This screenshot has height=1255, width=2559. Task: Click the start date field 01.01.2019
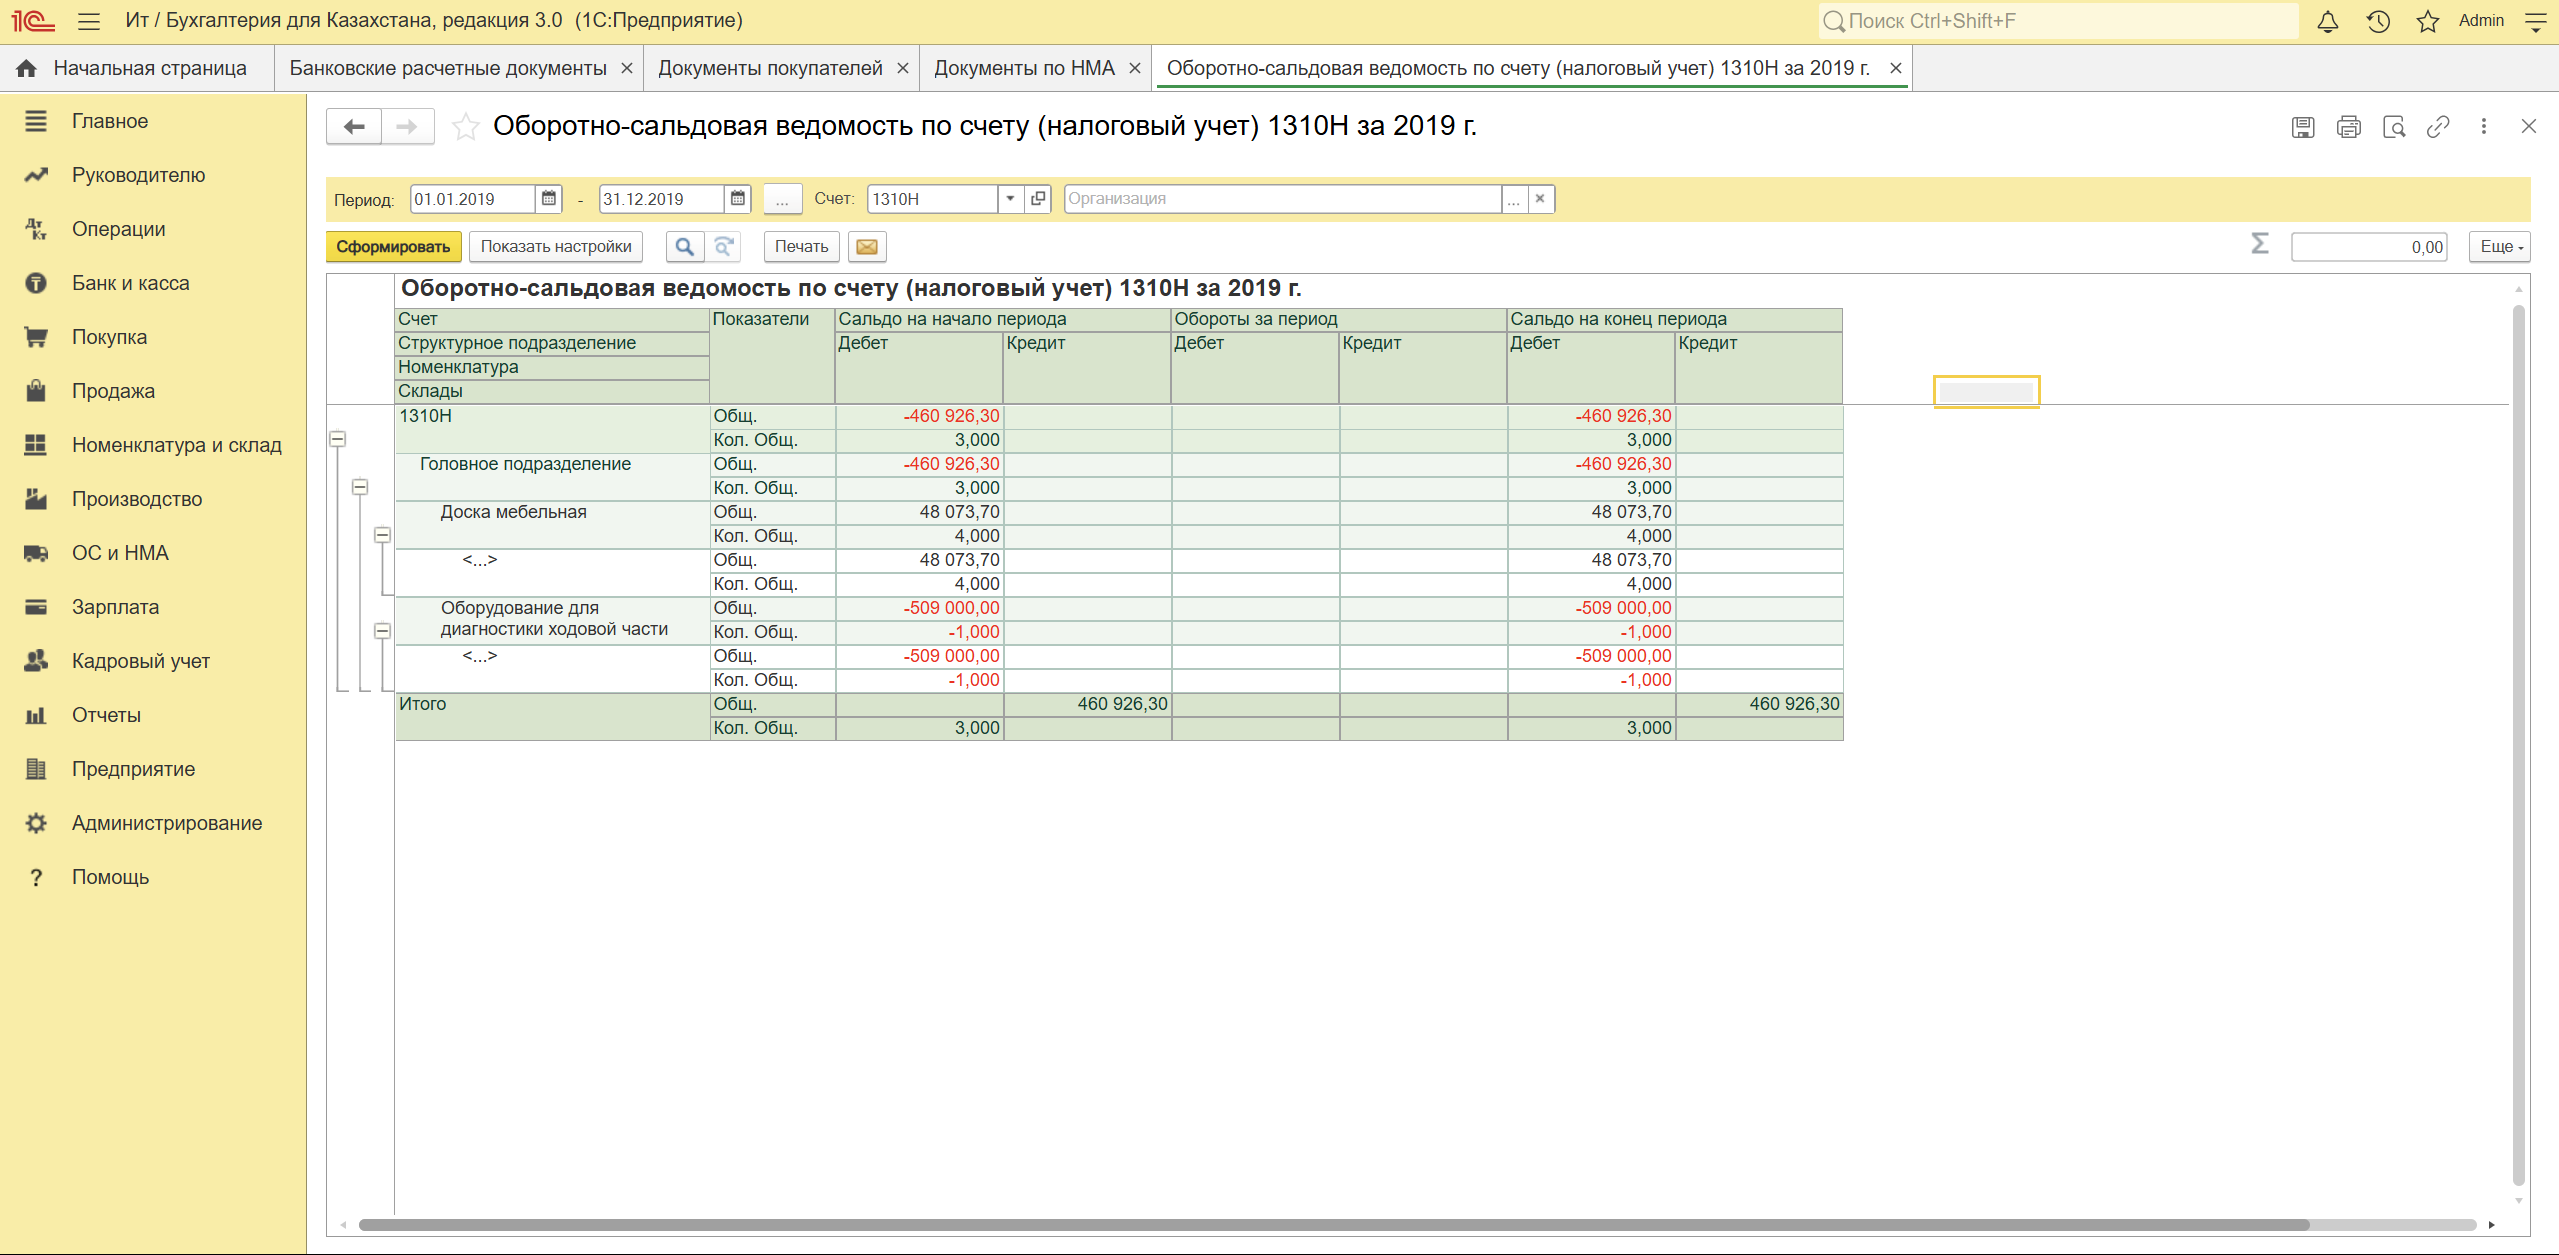pyautogui.click(x=473, y=199)
